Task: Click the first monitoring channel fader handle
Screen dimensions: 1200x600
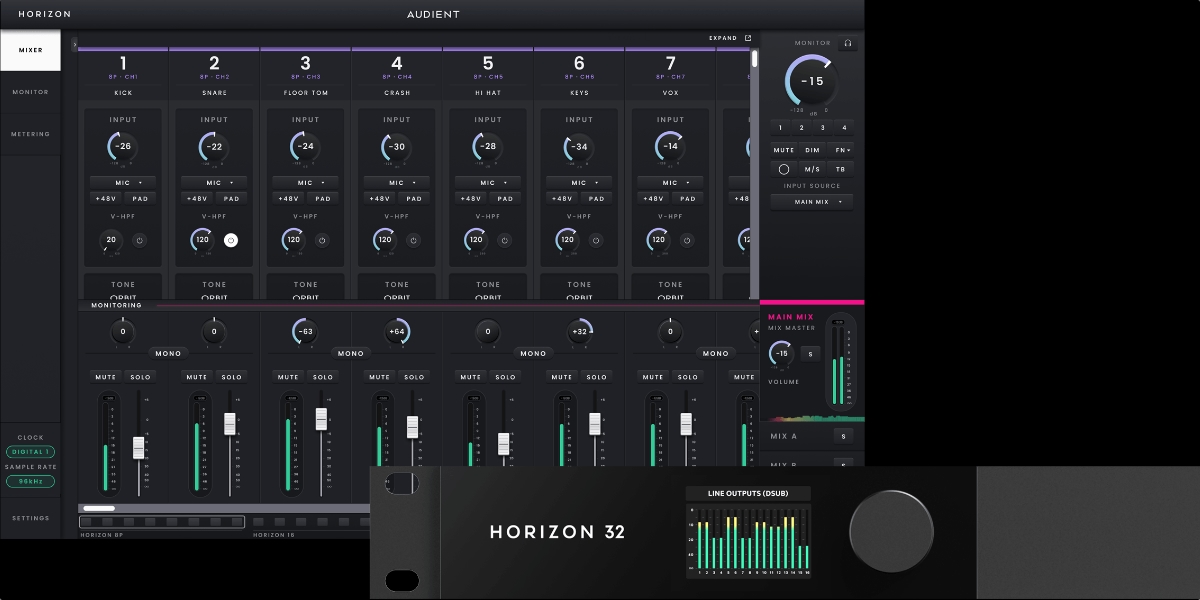Action: (x=138, y=448)
